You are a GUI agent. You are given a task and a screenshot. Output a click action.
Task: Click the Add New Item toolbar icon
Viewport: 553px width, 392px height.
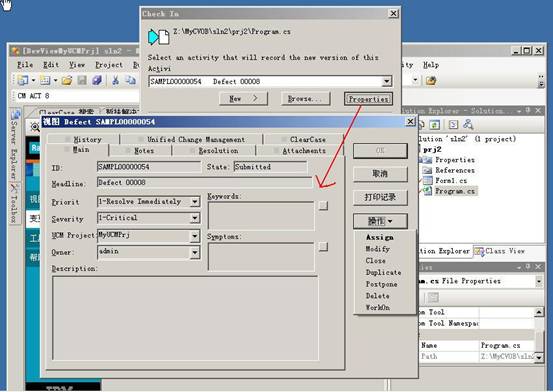point(45,80)
